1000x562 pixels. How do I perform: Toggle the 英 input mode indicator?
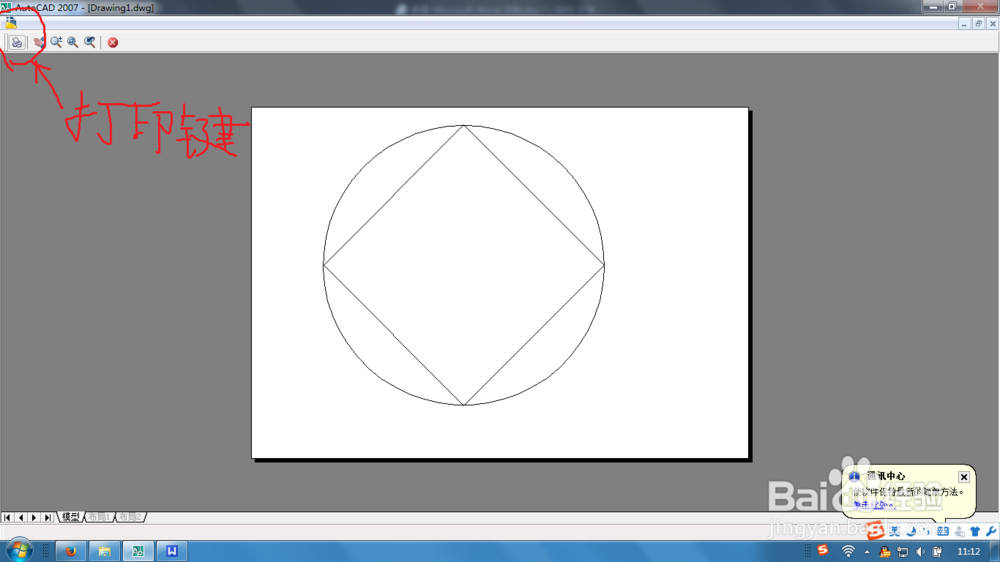point(894,531)
